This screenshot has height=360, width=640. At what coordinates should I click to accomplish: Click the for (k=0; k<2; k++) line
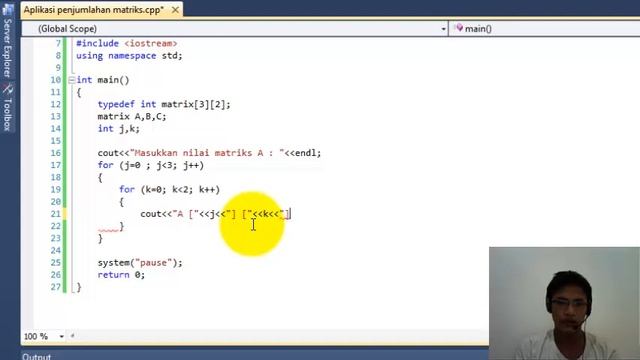click(x=169, y=189)
